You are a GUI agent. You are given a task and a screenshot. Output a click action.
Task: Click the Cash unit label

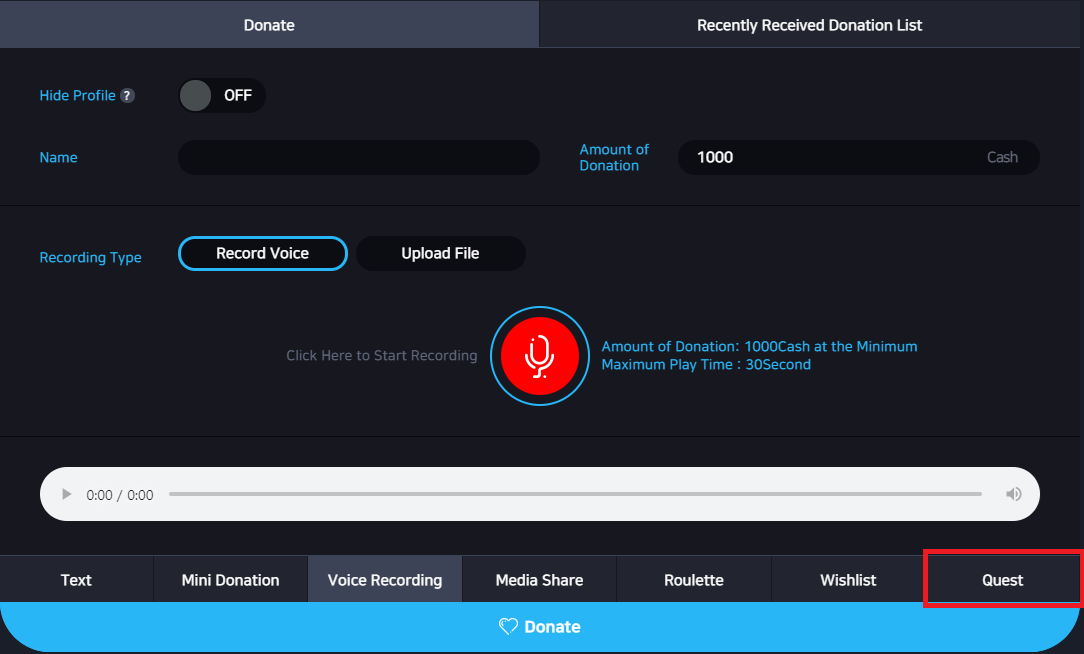pyautogui.click(x=1002, y=158)
